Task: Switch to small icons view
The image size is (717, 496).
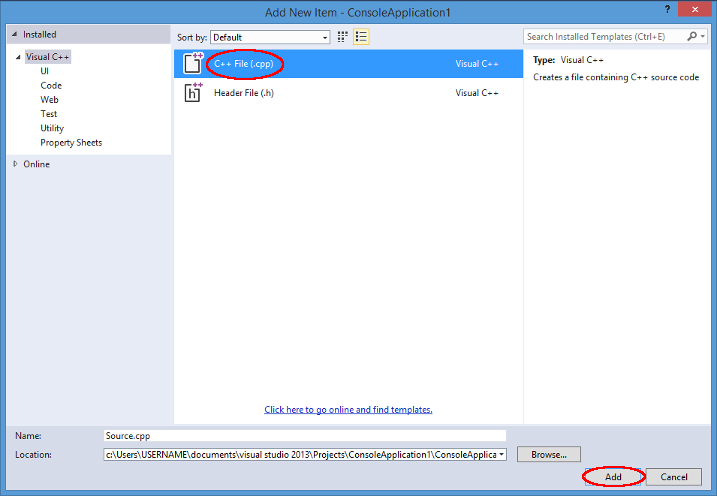Action: (342, 37)
